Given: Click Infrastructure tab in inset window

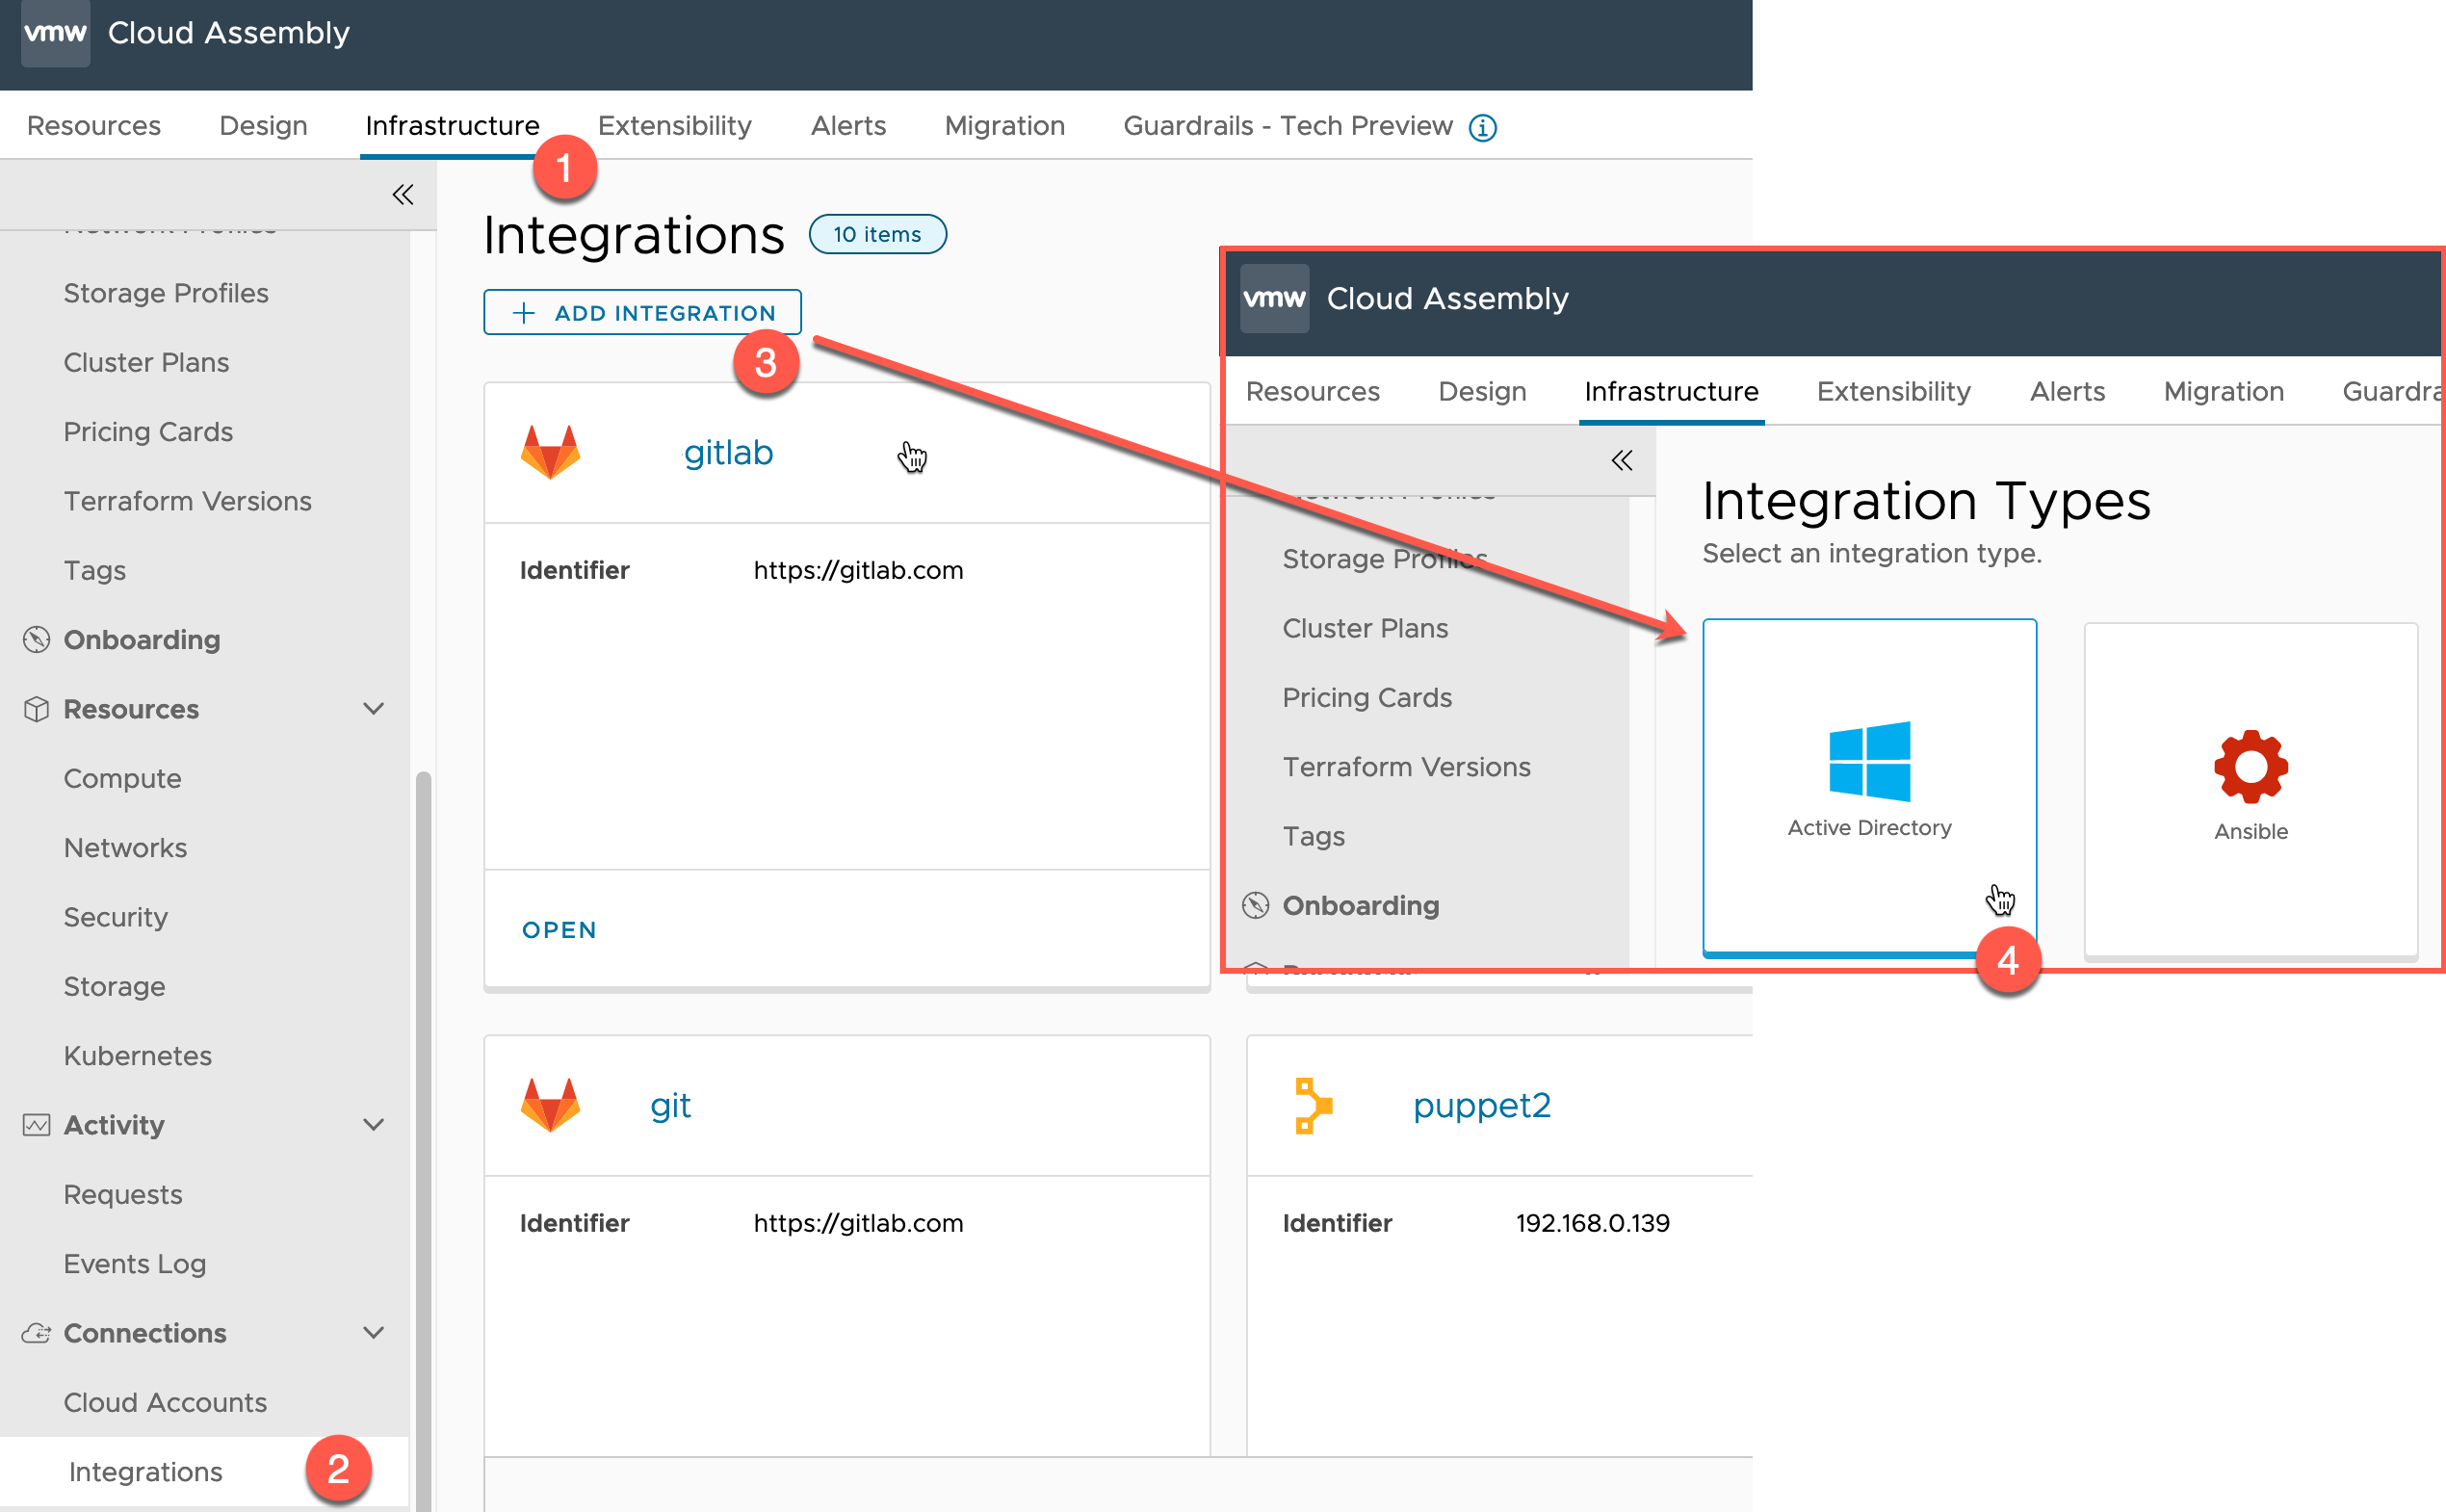Looking at the screenshot, I should point(1671,392).
